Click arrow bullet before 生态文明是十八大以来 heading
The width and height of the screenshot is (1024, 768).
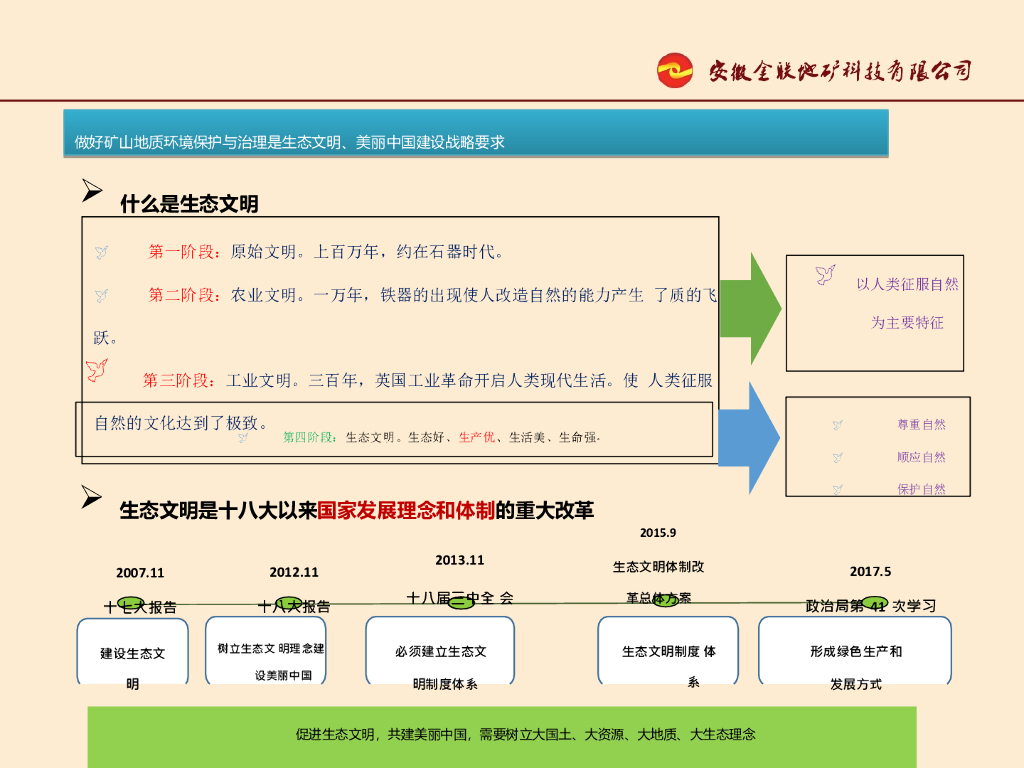(92, 497)
